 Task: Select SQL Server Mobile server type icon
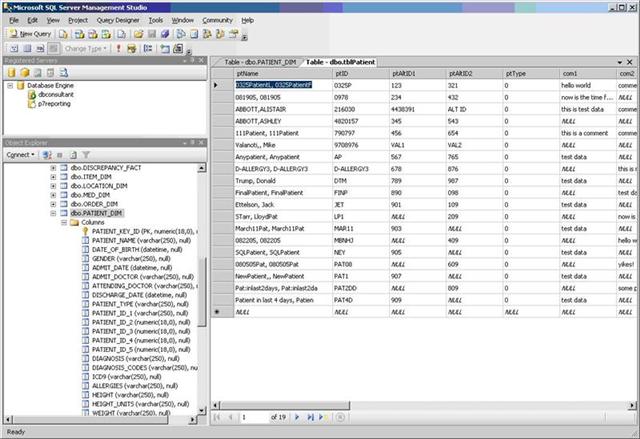50,73
